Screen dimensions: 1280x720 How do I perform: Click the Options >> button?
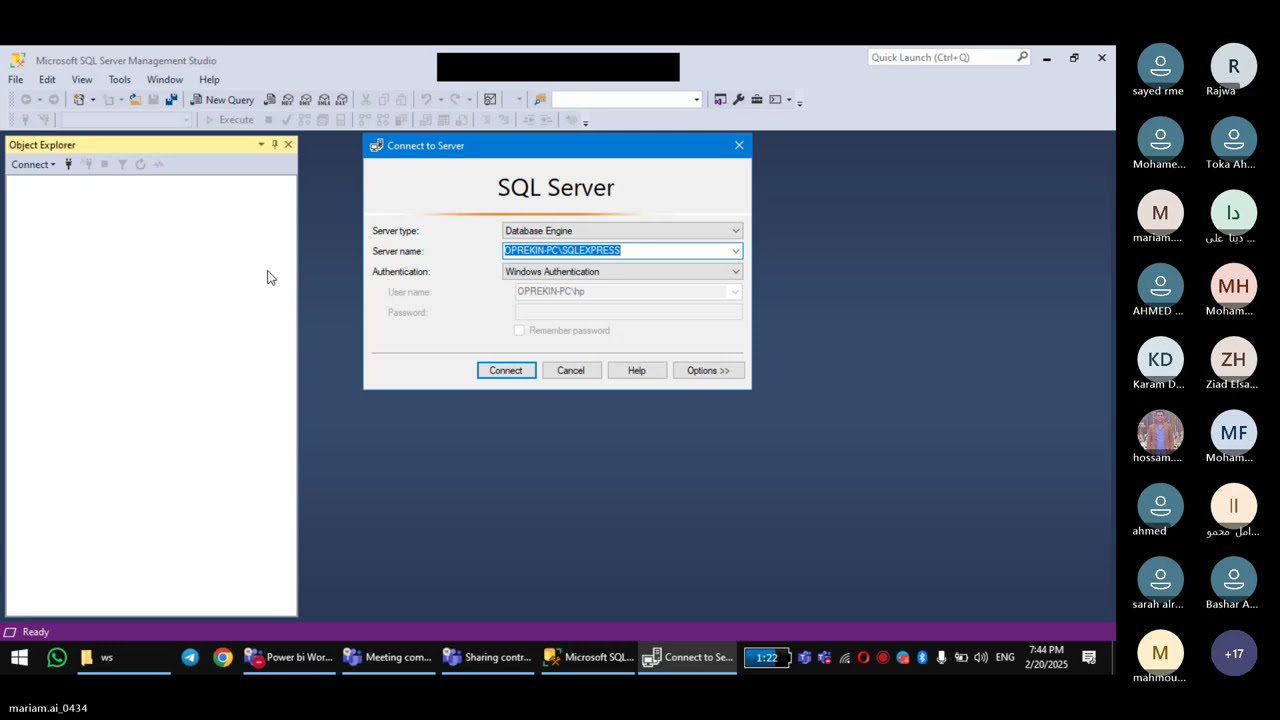pos(708,370)
